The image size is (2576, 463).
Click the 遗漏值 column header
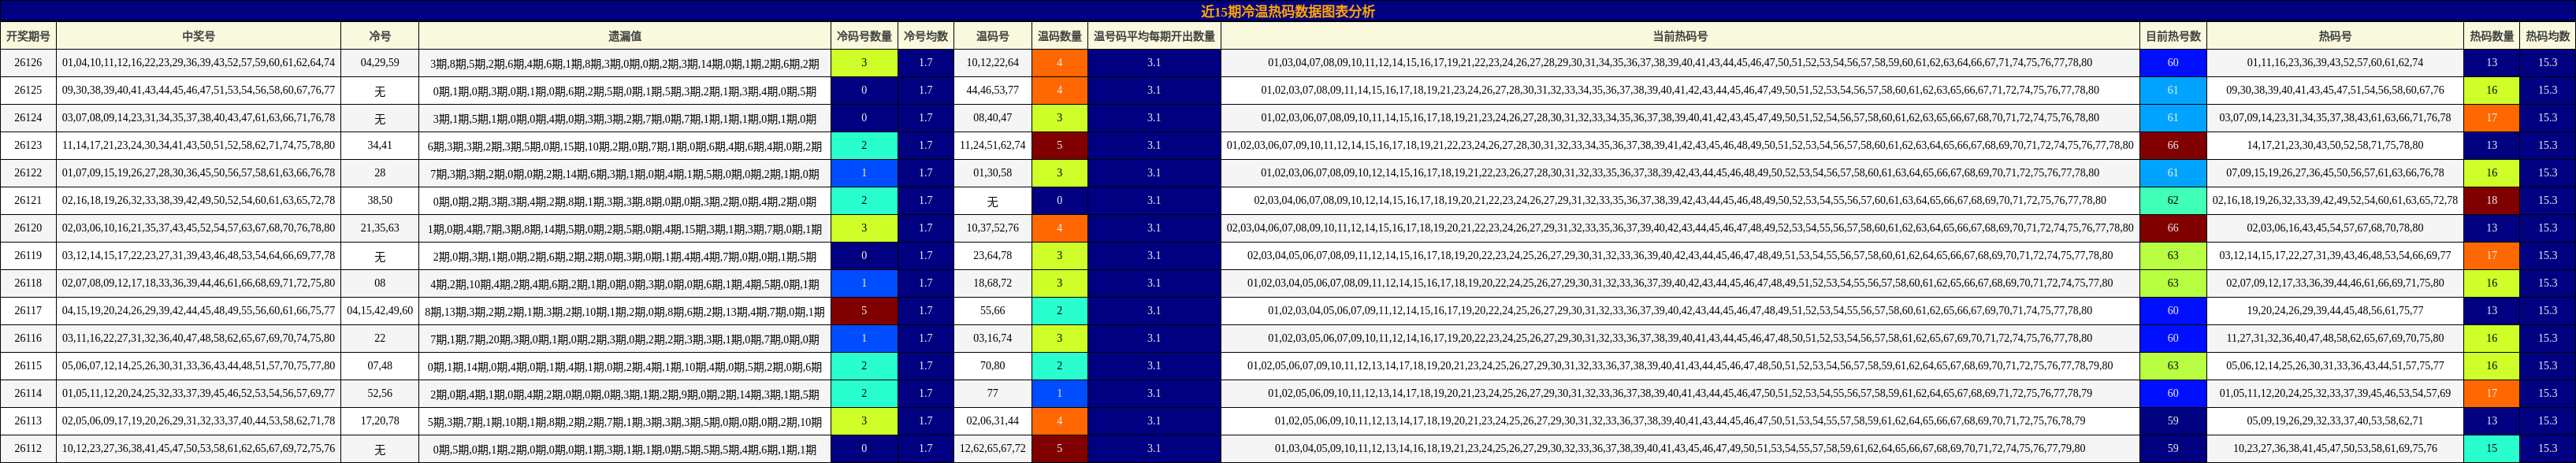click(625, 36)
